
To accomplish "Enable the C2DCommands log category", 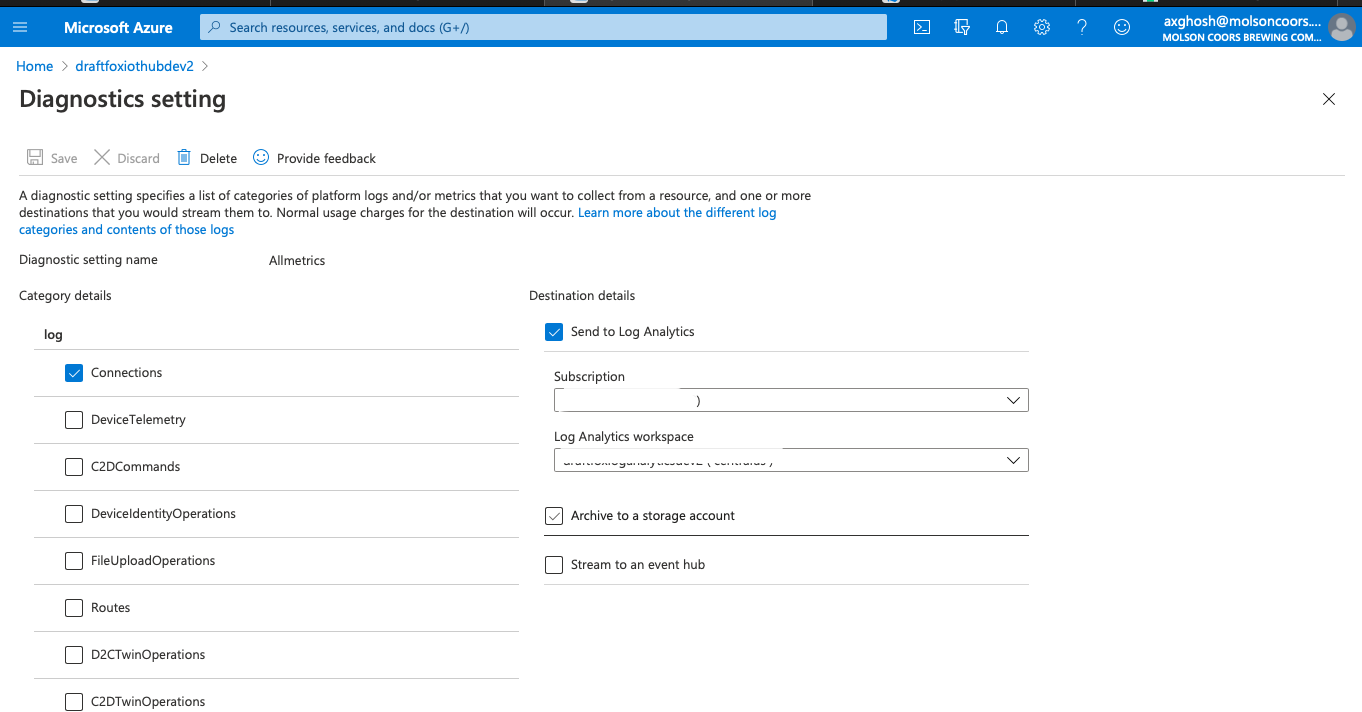I will click(x=74, y=467).
